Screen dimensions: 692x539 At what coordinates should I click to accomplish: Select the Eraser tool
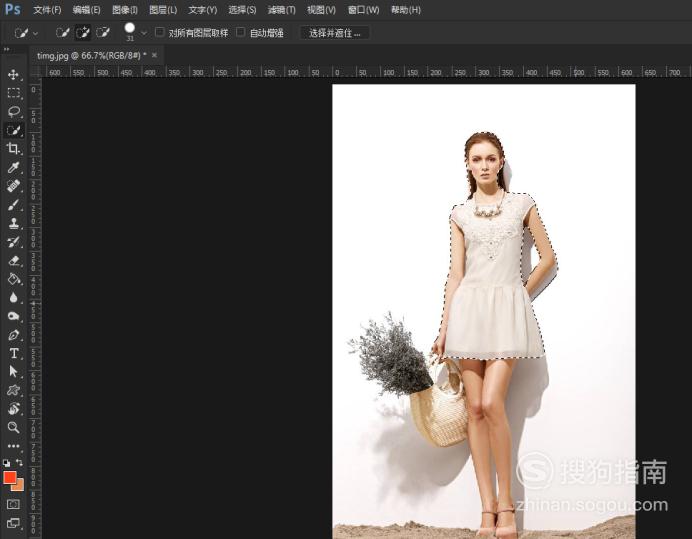click(13, 260)
